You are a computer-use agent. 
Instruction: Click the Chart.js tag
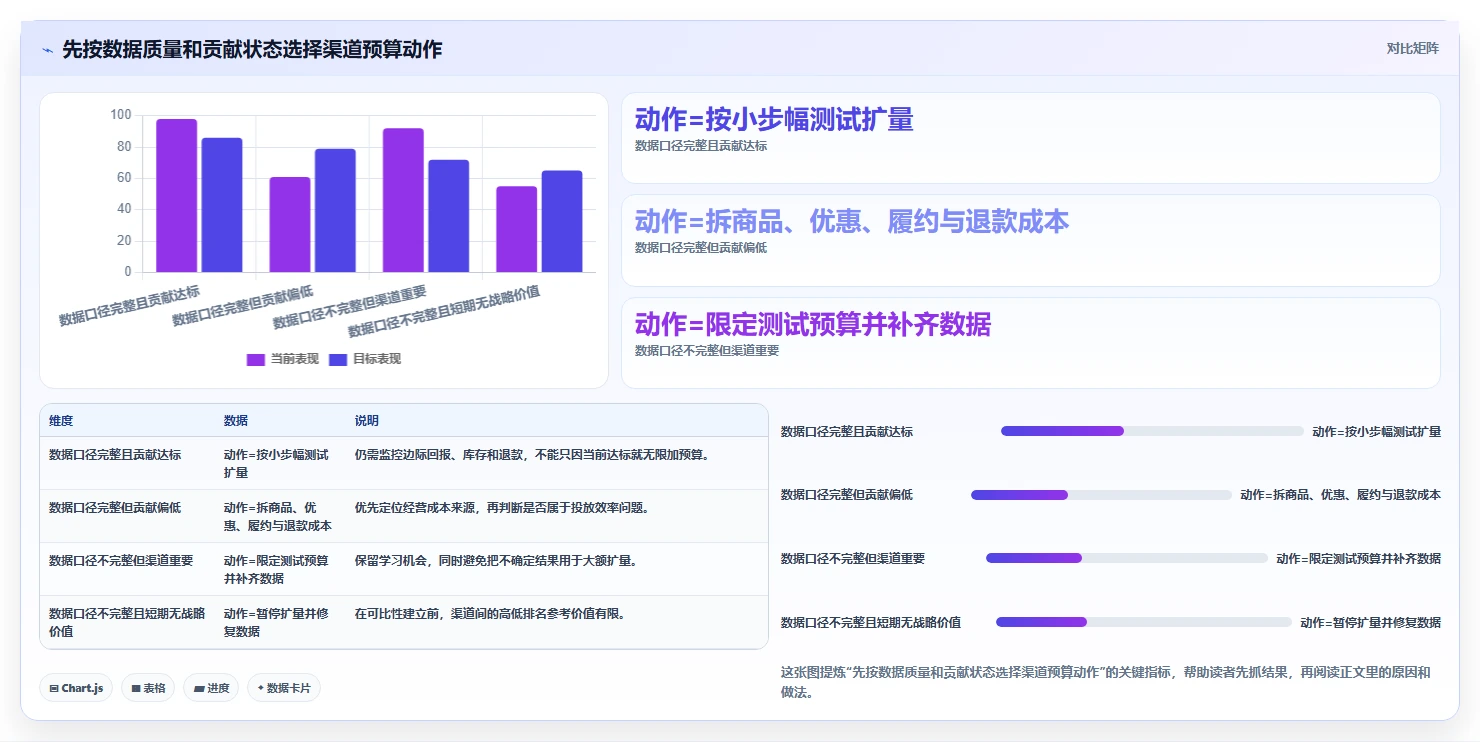(x=76, y=688)
